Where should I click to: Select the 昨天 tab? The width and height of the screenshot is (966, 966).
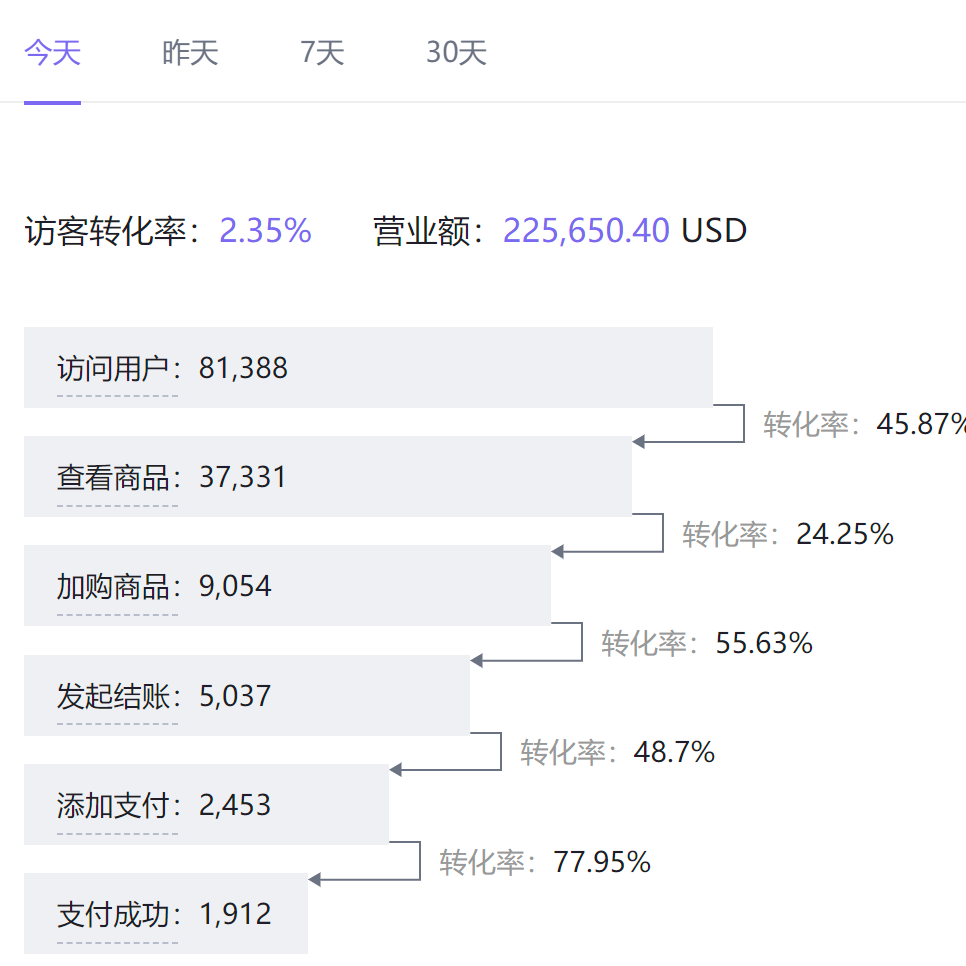click(x=190, y=53)
